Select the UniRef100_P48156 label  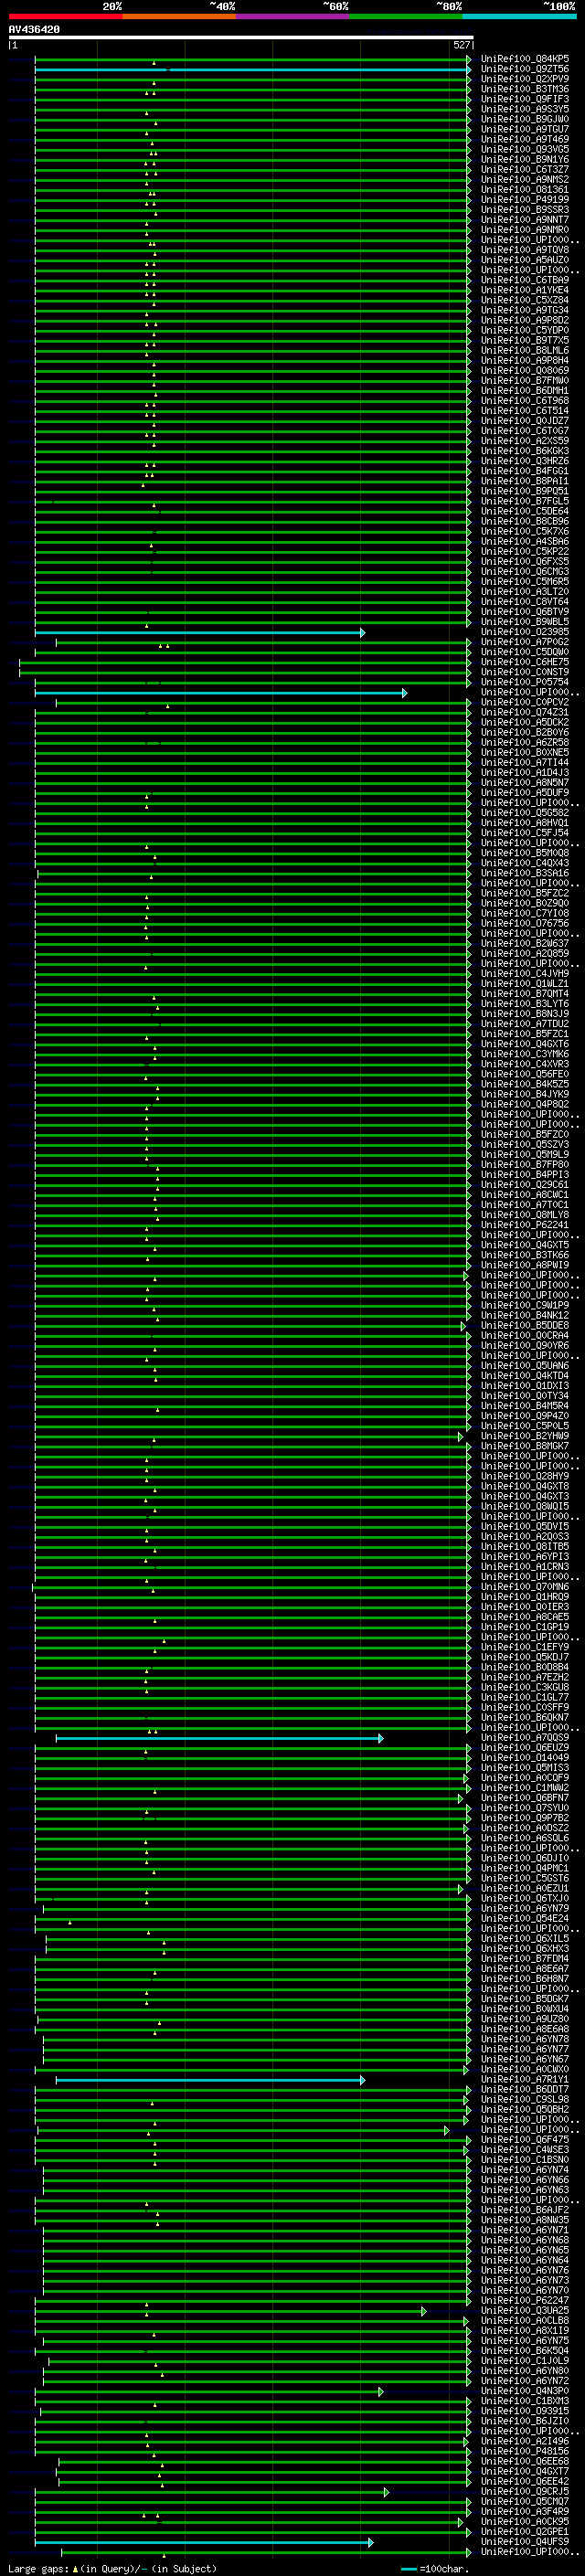coord(525,2451)
